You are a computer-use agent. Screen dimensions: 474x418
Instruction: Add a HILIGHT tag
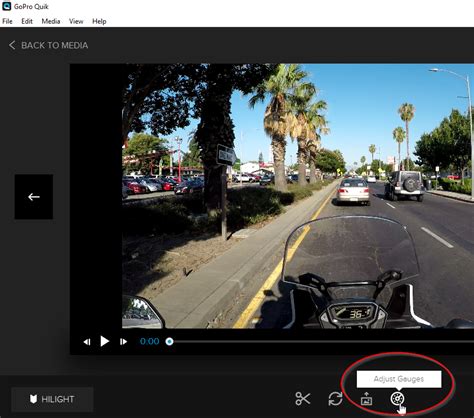click(x=52, y=399)
